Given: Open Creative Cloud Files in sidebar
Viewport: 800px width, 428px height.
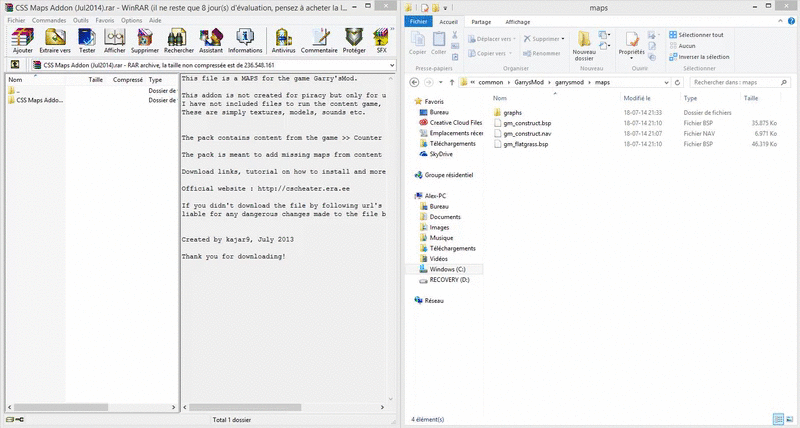Looking at the screenshot, I should [456, 122].
